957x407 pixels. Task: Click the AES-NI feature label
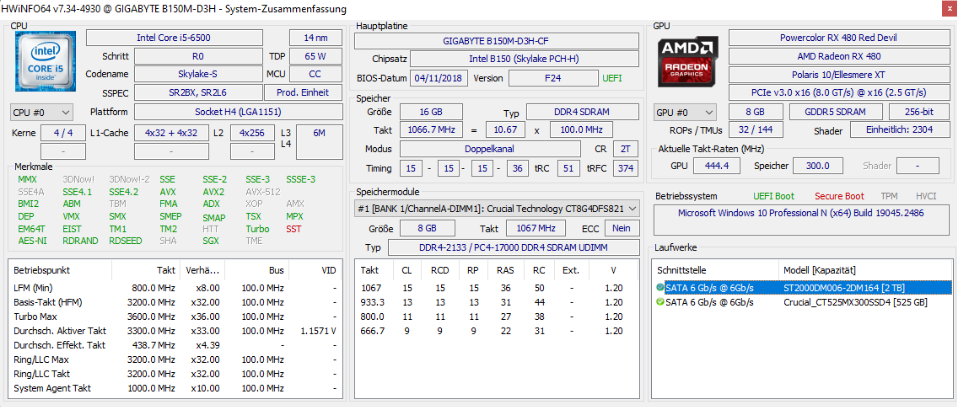[x=32, y=240]
